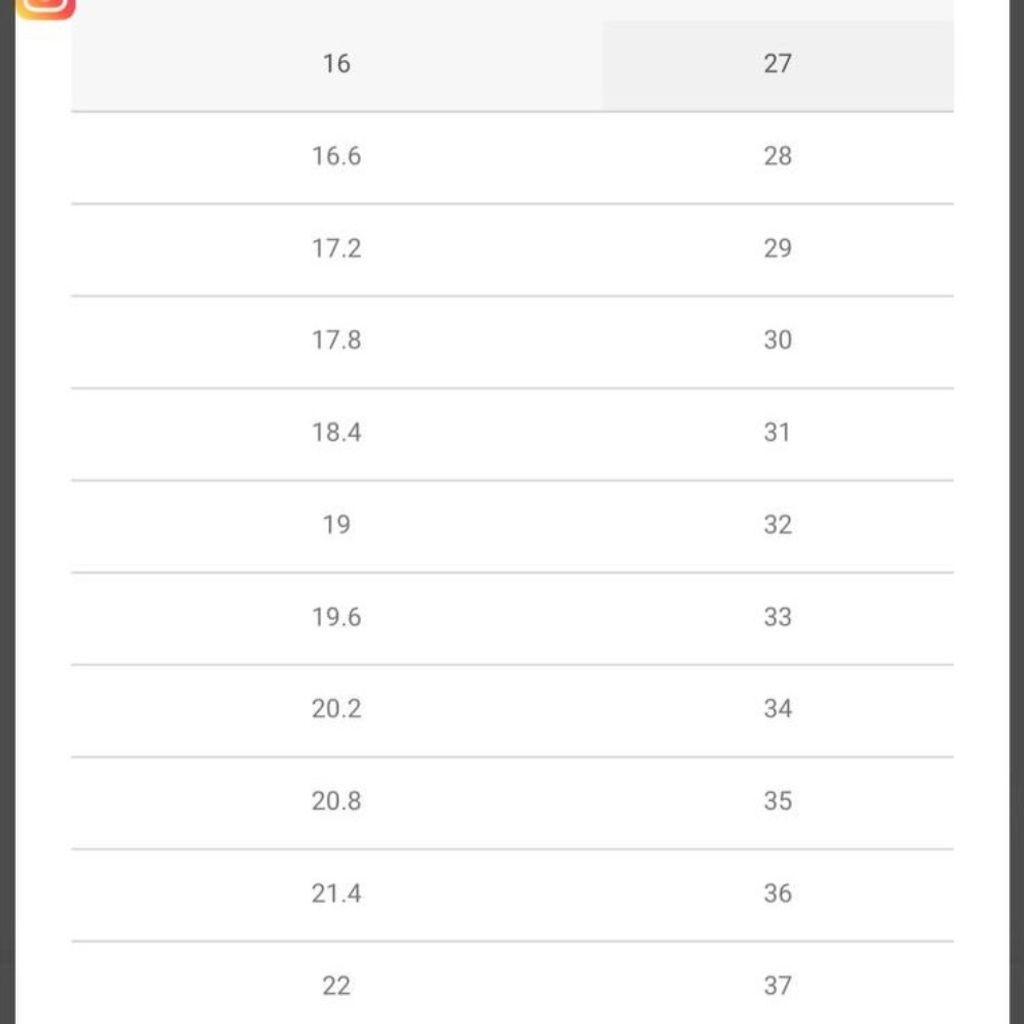Select the 18.4 measurement cell
This screenshot has width=1024, height=1024.
coord(336,432)
